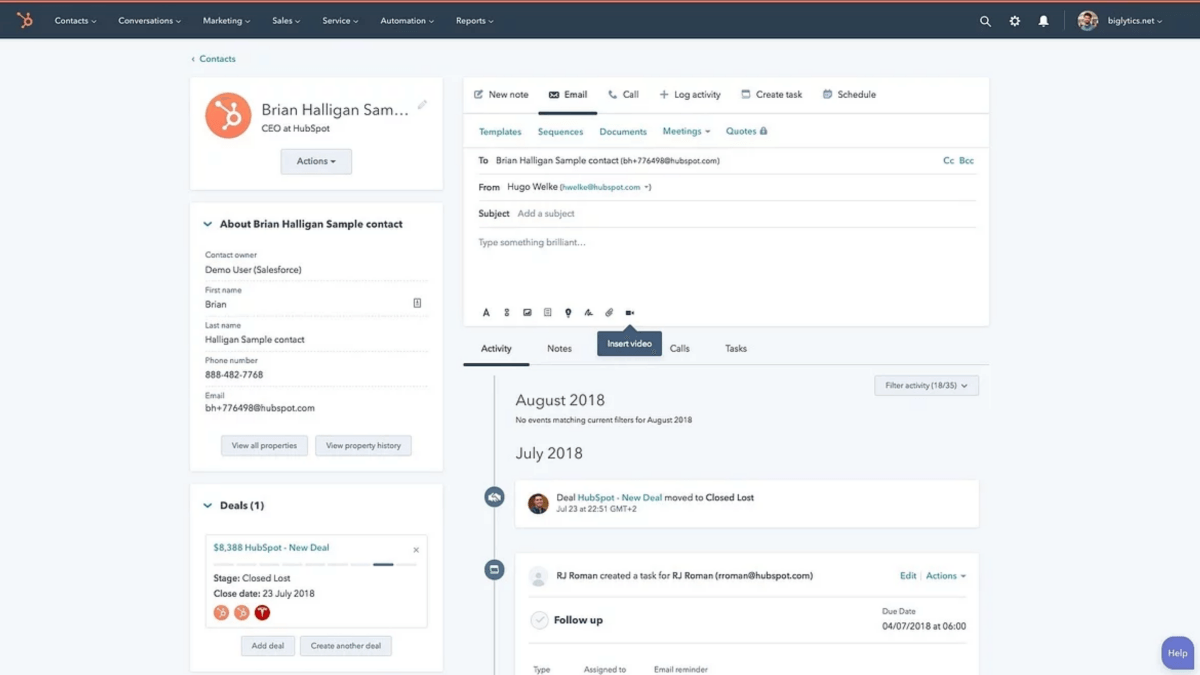1200x675 pixels.
Task: Collapse the Deals (1) section
Action: coord(208,506)
